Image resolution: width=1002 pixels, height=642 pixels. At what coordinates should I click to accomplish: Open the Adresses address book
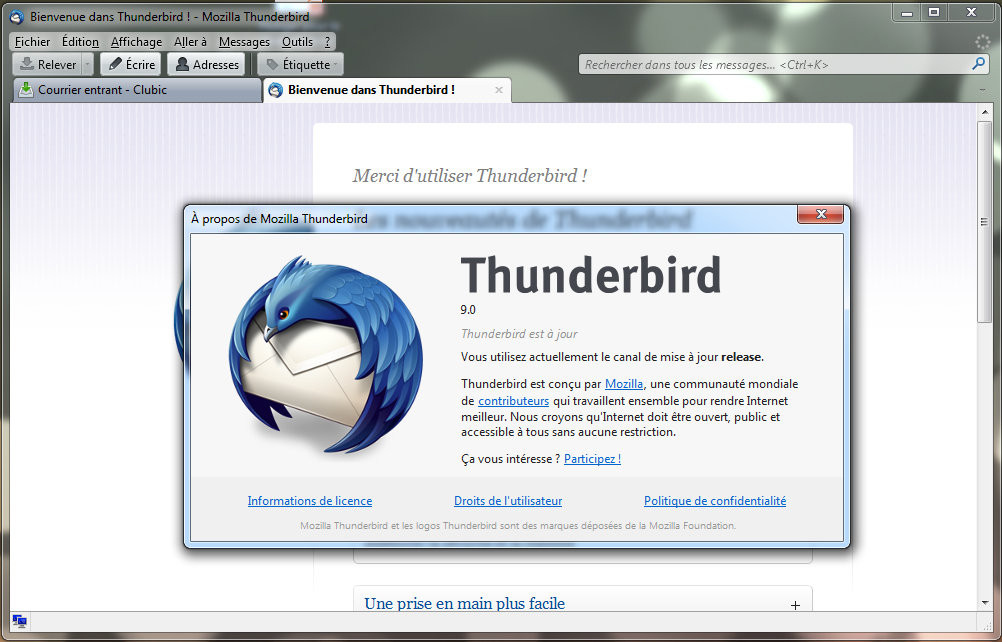(206, 65)
